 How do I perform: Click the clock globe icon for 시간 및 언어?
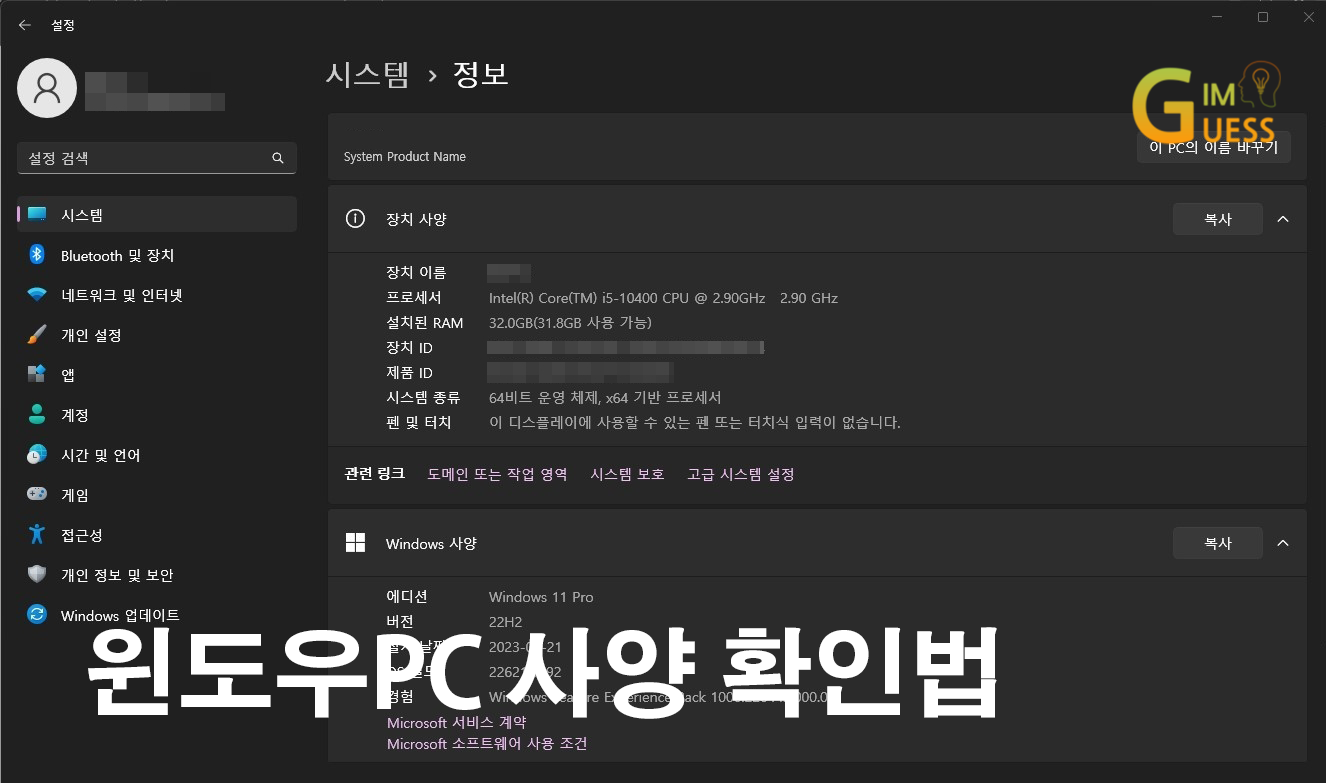(37, 454)
